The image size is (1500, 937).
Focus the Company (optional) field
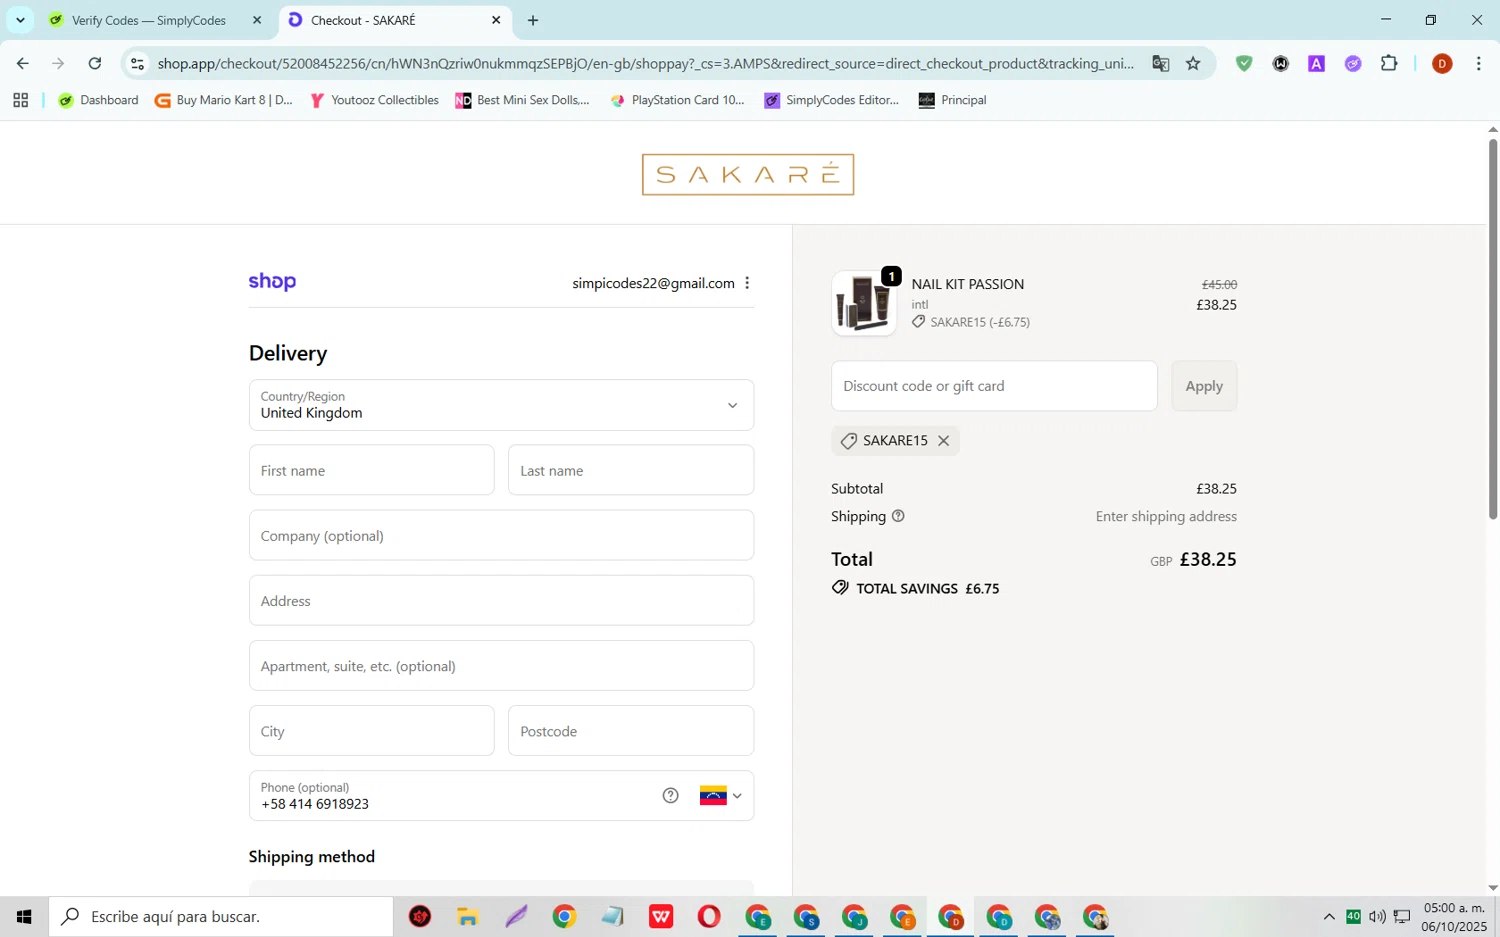(x=501, y=535)
